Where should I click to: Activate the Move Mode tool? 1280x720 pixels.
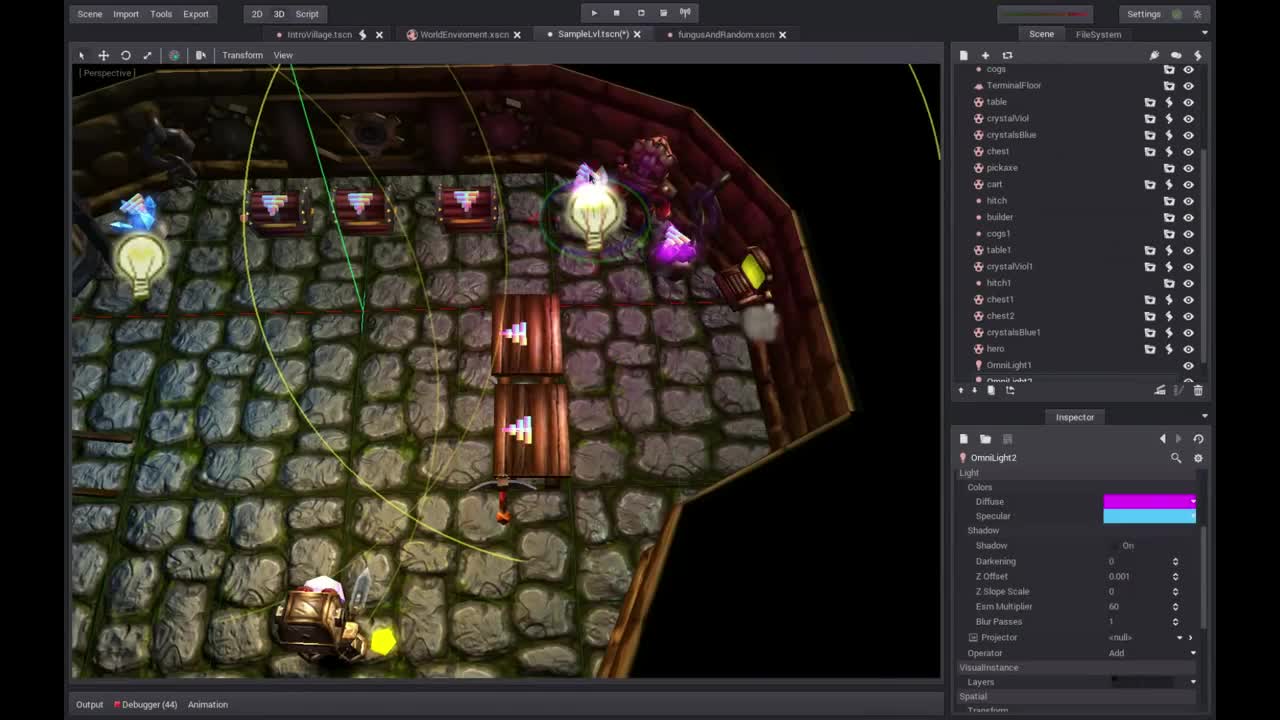103,55
